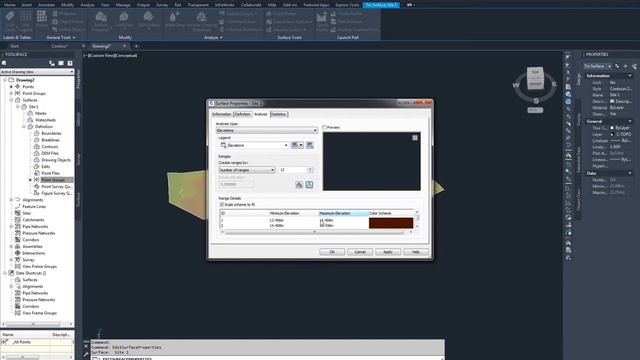Click the Water Drop analysis tool
640x360 pixels.
tap(174, 20)
